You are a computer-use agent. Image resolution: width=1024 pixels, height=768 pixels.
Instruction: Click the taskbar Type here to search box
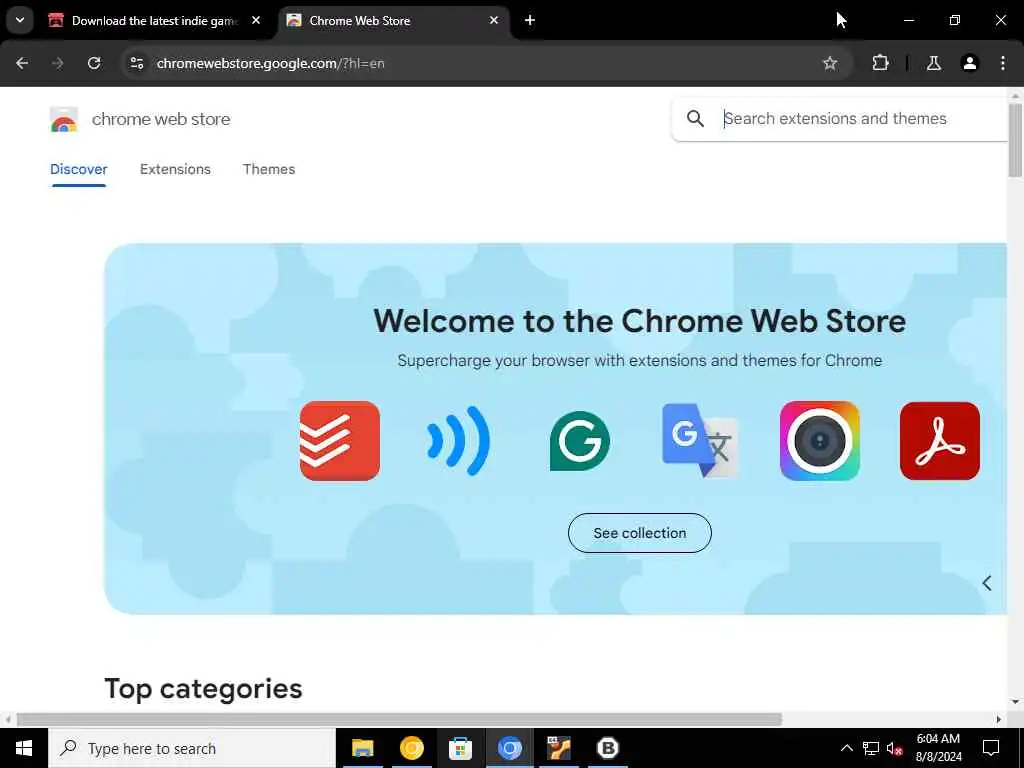[192, 748]
